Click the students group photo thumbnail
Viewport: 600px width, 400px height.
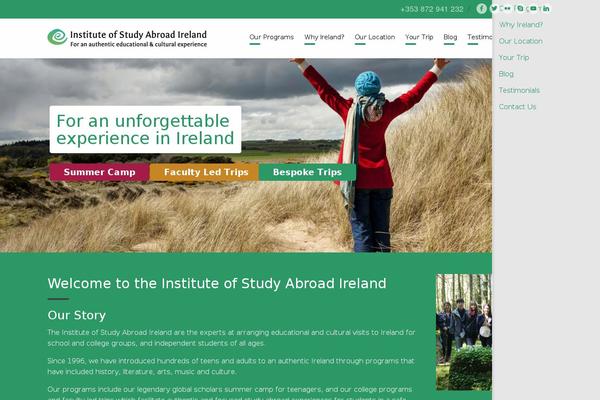(464, 332)
